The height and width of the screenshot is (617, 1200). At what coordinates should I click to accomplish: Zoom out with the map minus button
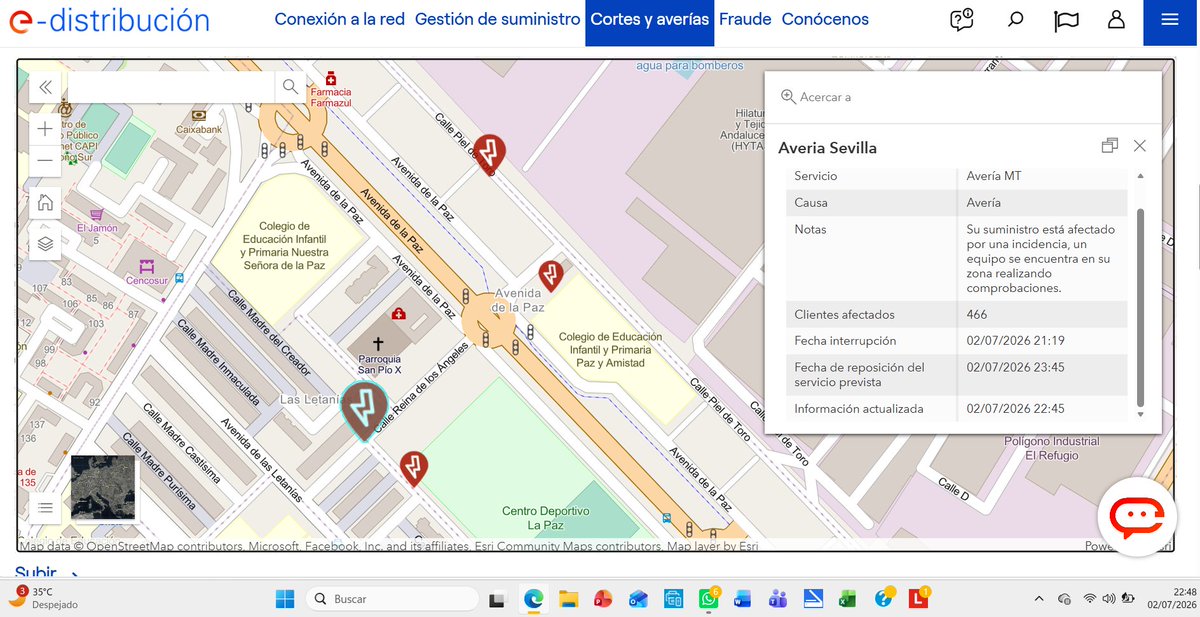pos(45,160)
